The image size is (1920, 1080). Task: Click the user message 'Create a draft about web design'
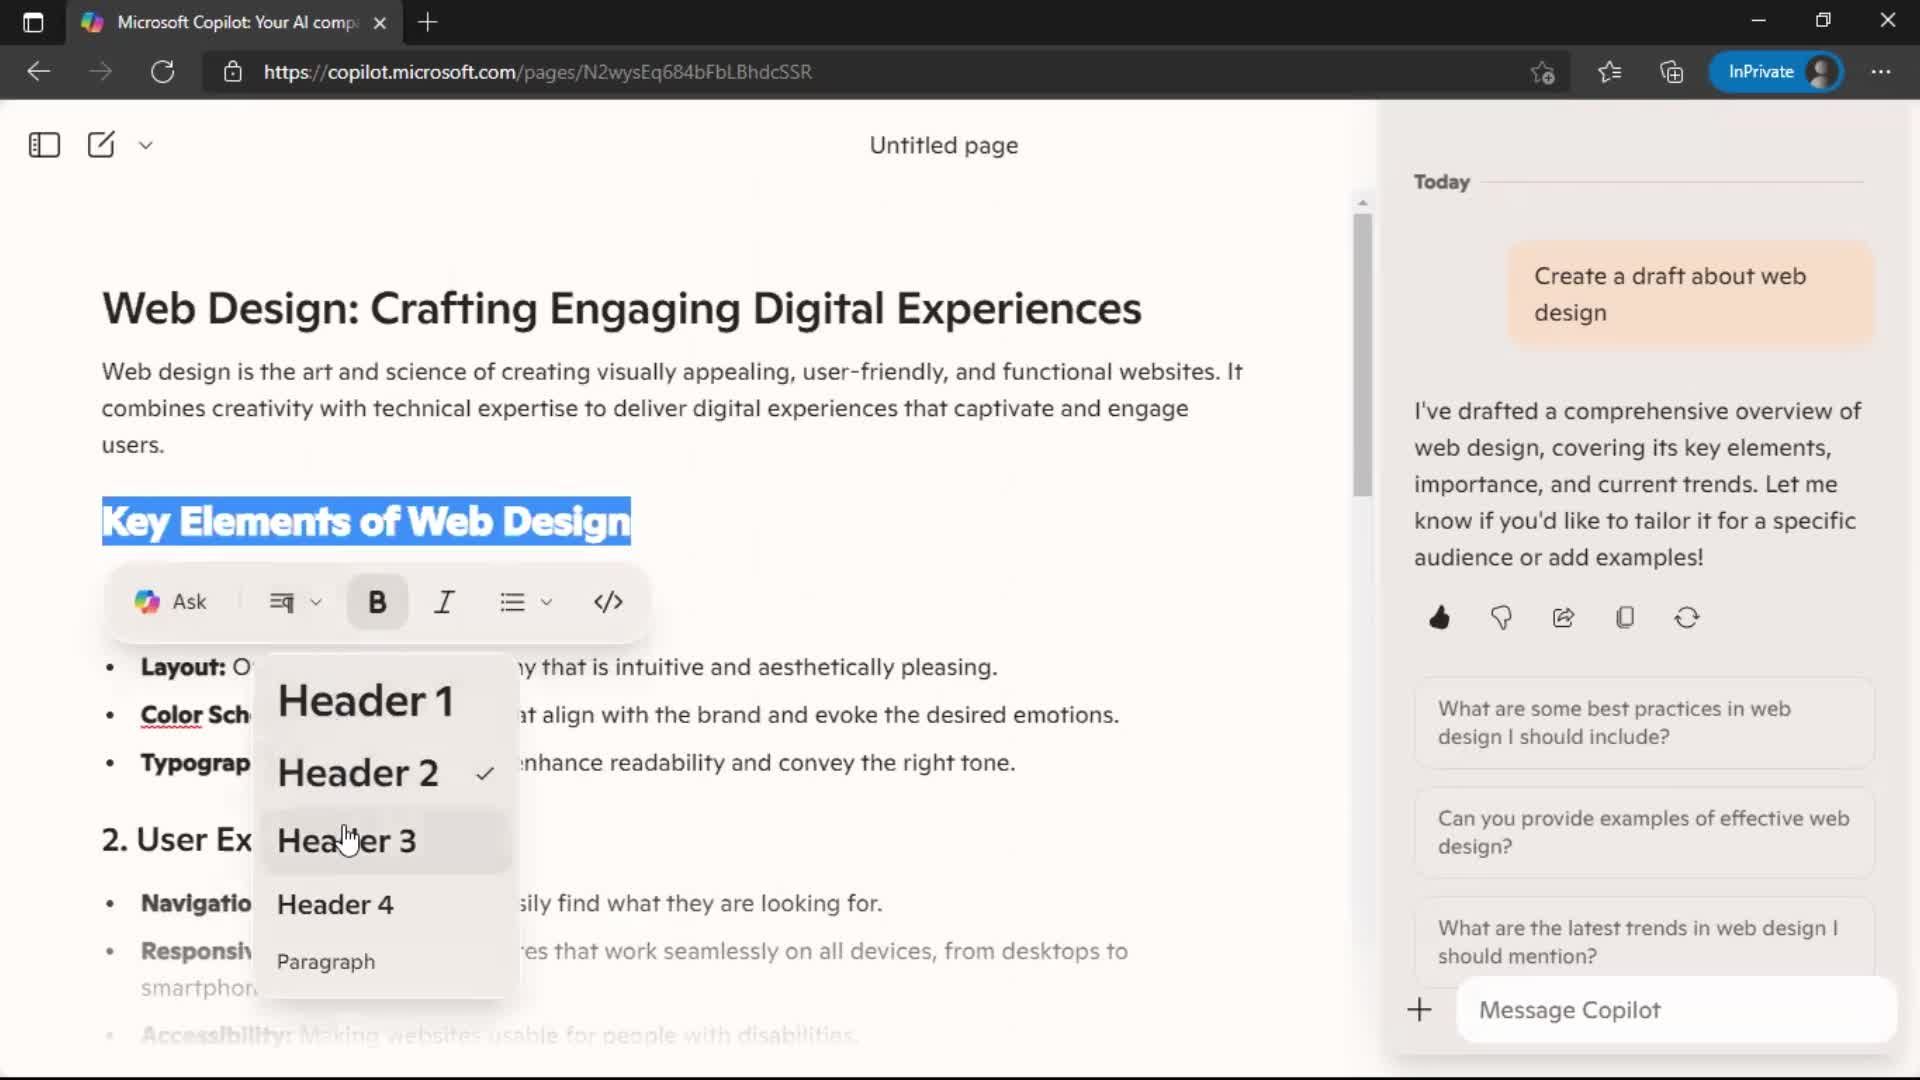[1691, 294]
